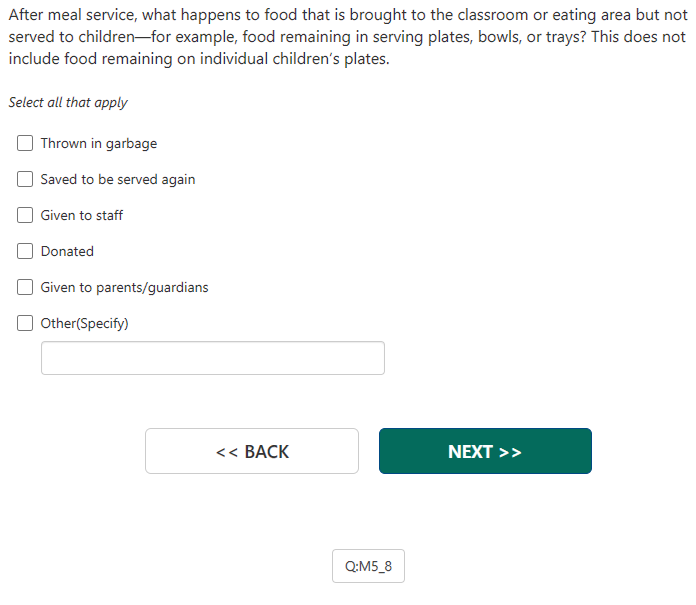Click the 'Thrown in garbage' label text
This screenshot has width=696, height=605.
[99, 143]
